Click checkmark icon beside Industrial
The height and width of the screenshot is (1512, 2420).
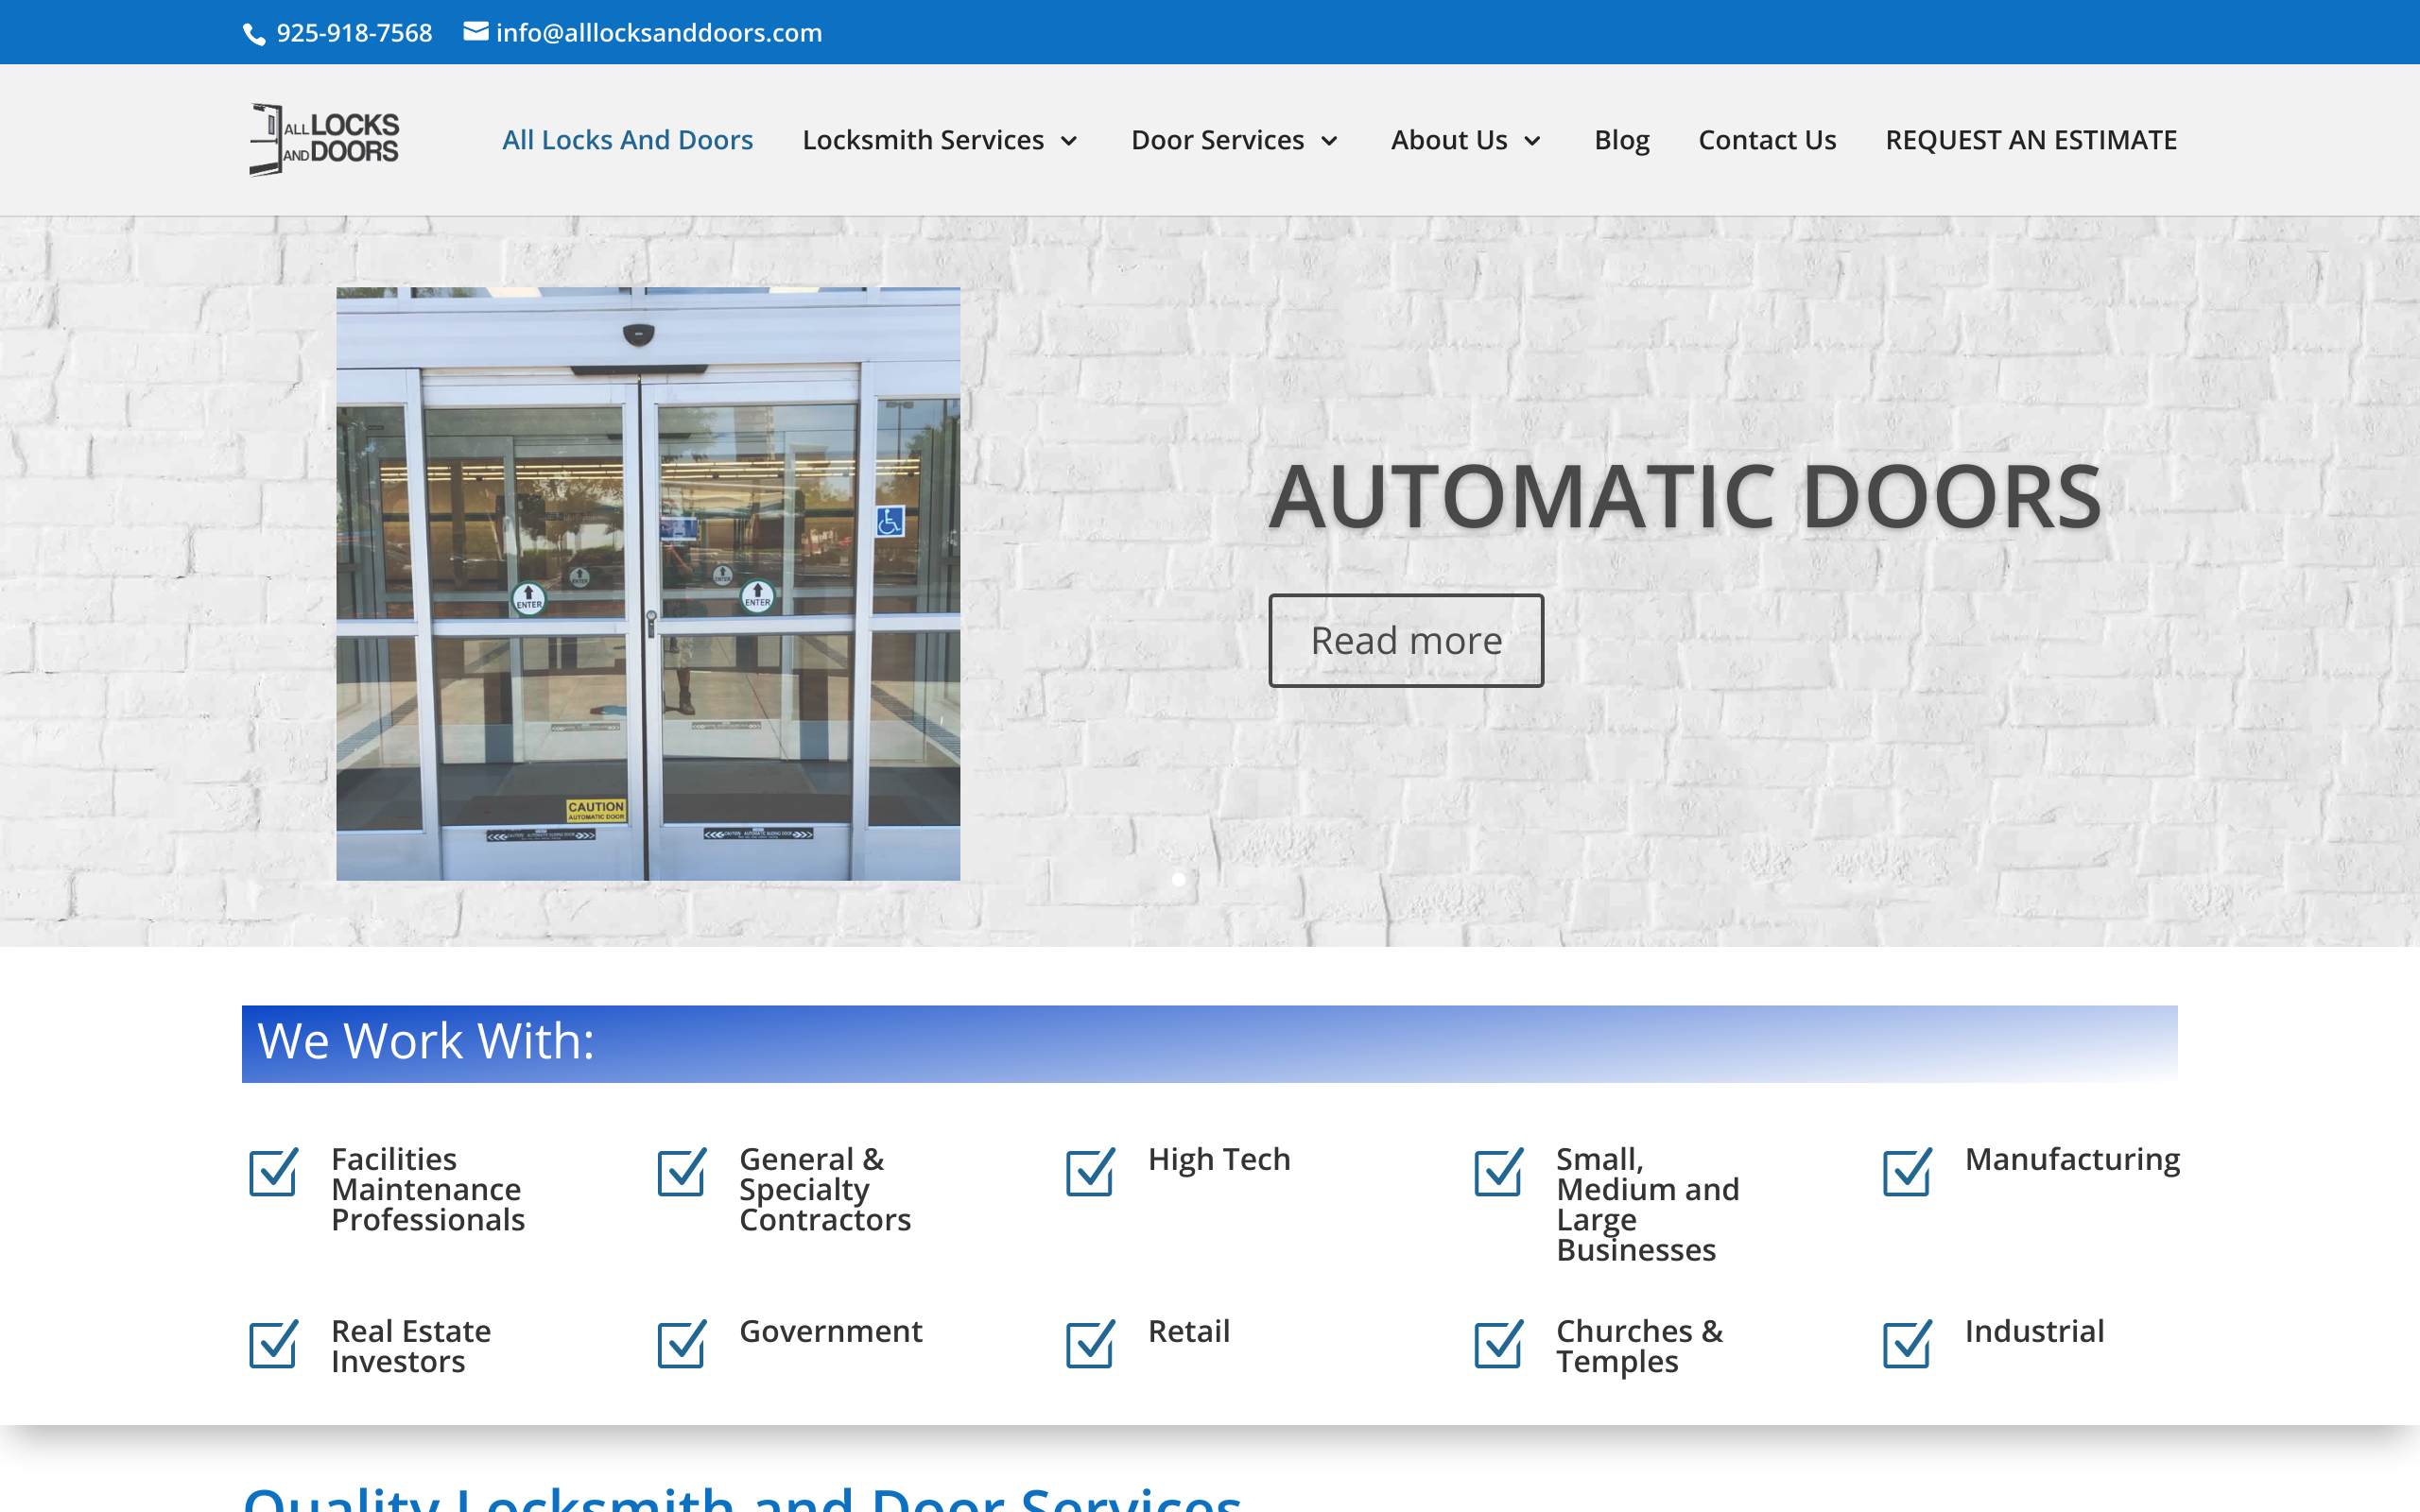click(x=1907, y=1344)
